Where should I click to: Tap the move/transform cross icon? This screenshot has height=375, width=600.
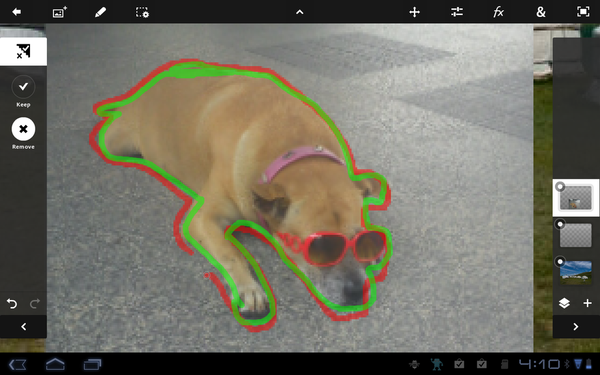(x=414, y=12)
